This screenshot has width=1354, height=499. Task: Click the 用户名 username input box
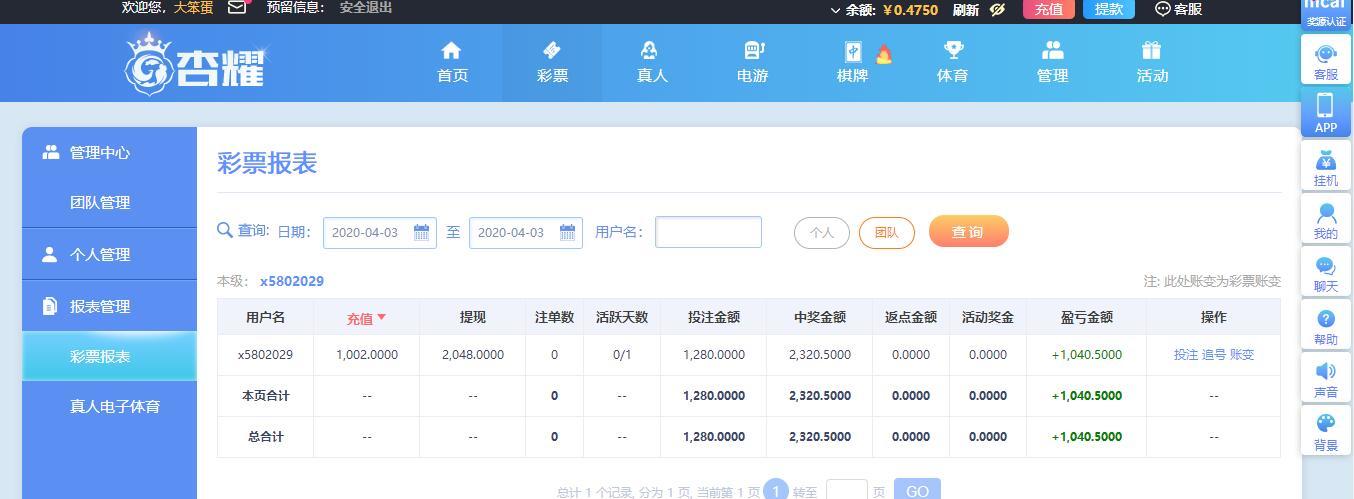[x=708, y=232]
